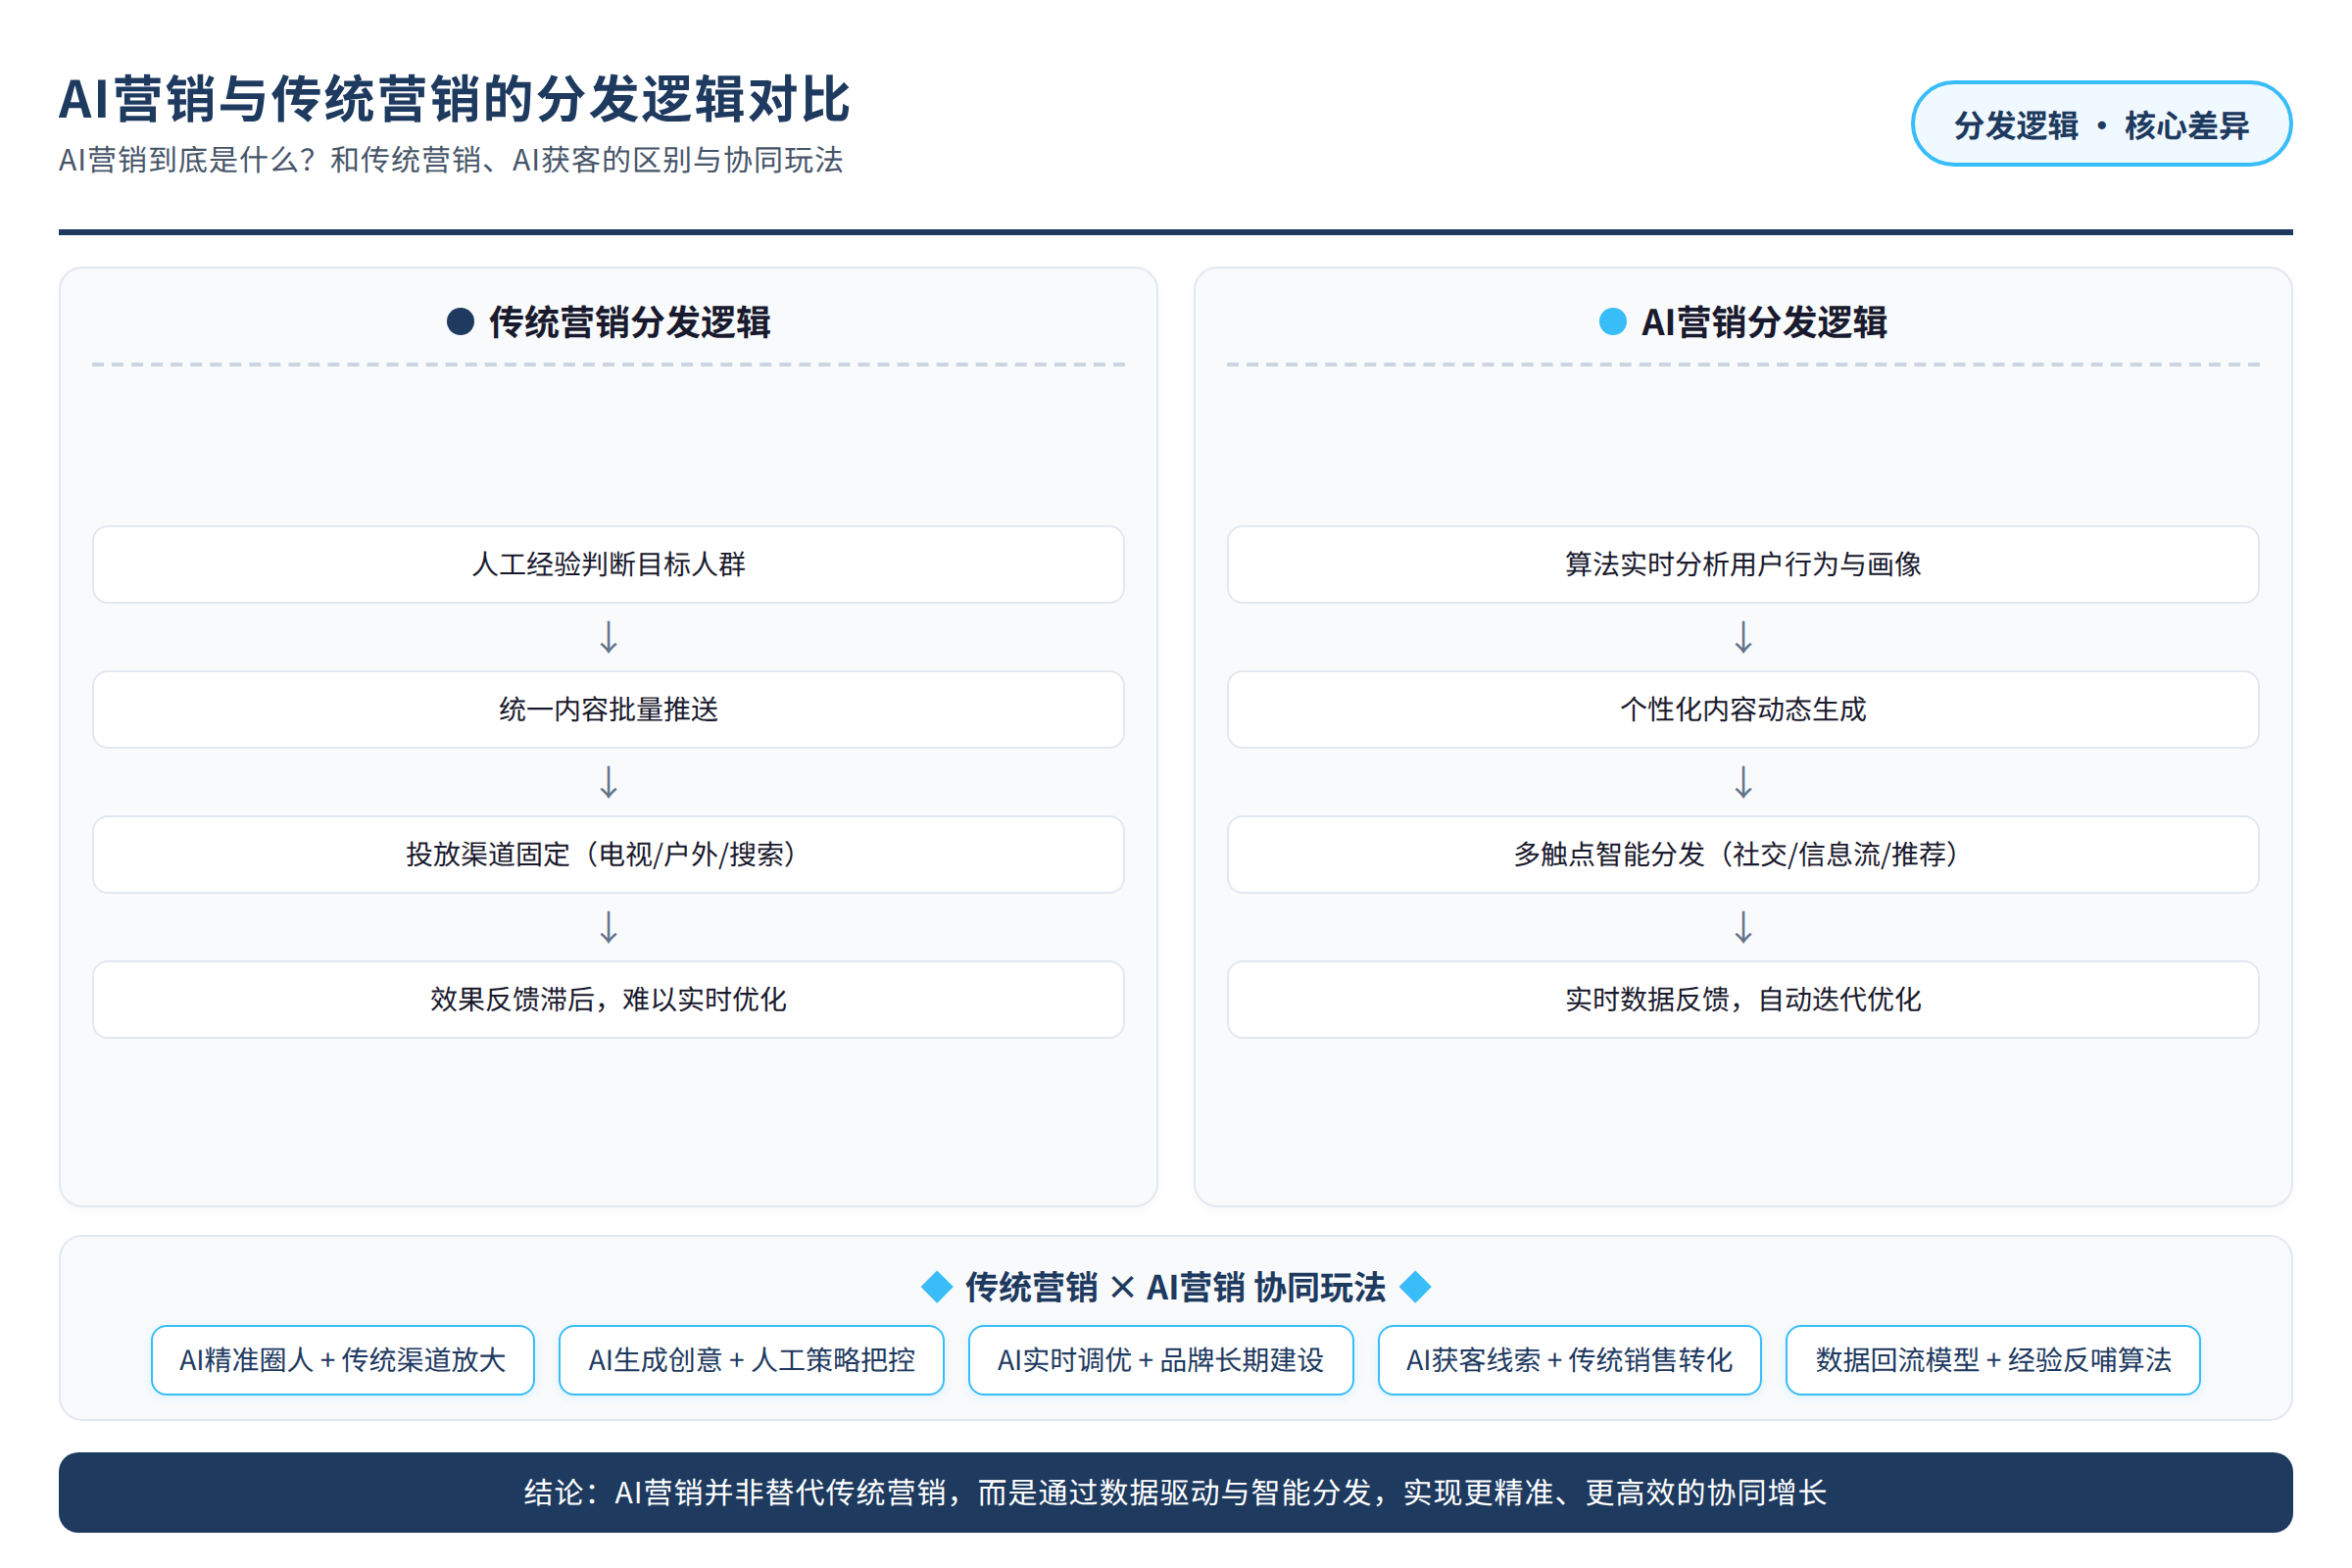
Task: Select 多触点智能分发（社交/信息流/推荐）box
Action: point(1743,854)
